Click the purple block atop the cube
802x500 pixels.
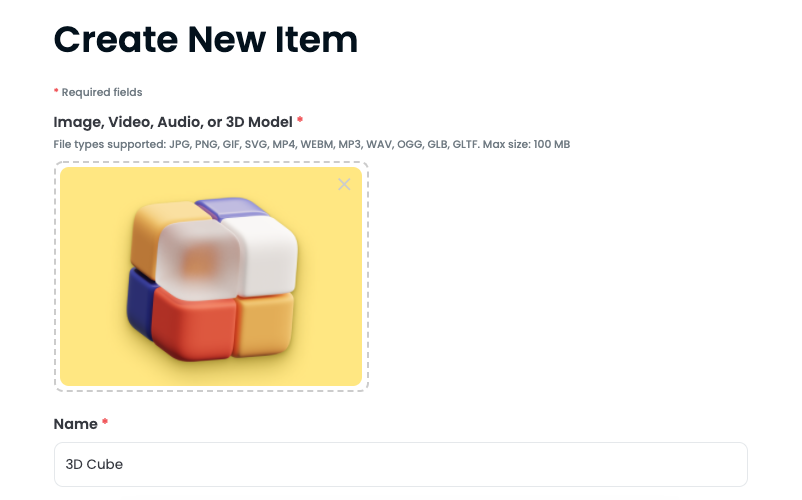point(233,207)
